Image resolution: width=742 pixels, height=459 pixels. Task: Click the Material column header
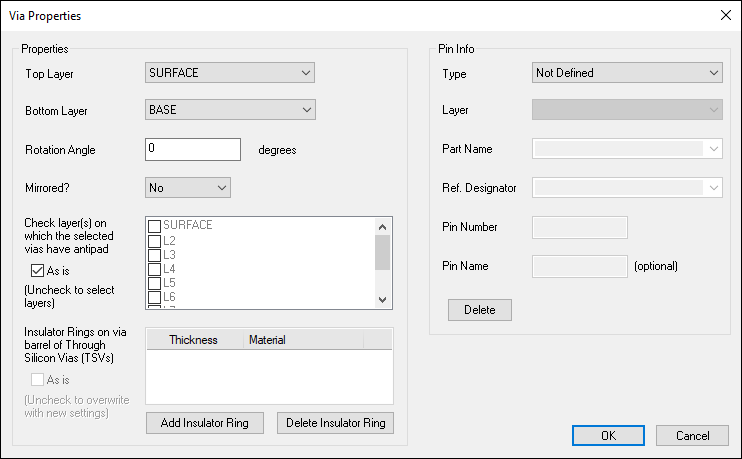pos(267,340)
